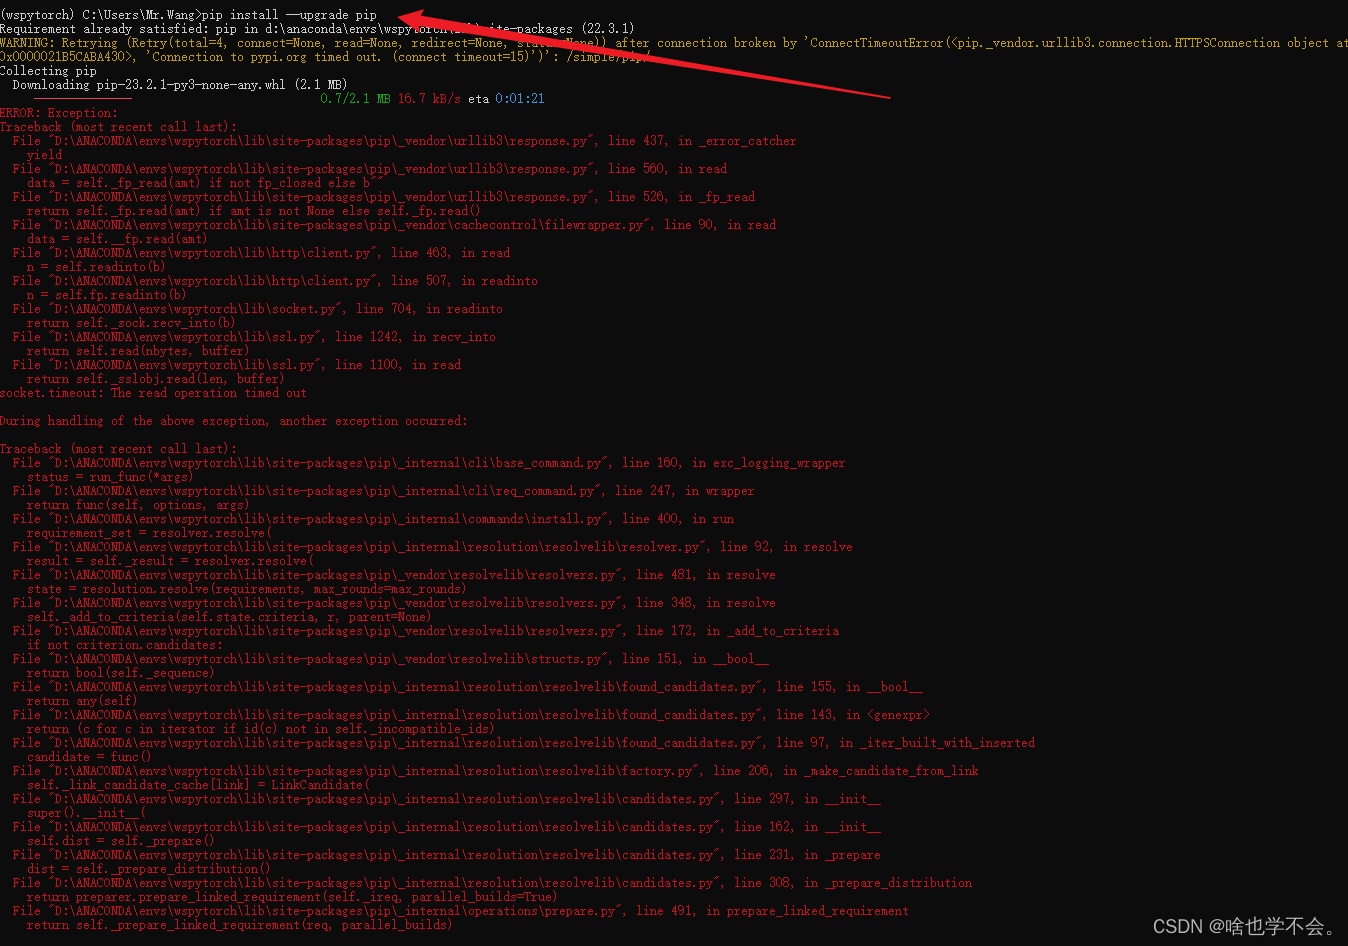Click candidates.py 'line 308, in _prepare_distribution' line

[493, 883]
